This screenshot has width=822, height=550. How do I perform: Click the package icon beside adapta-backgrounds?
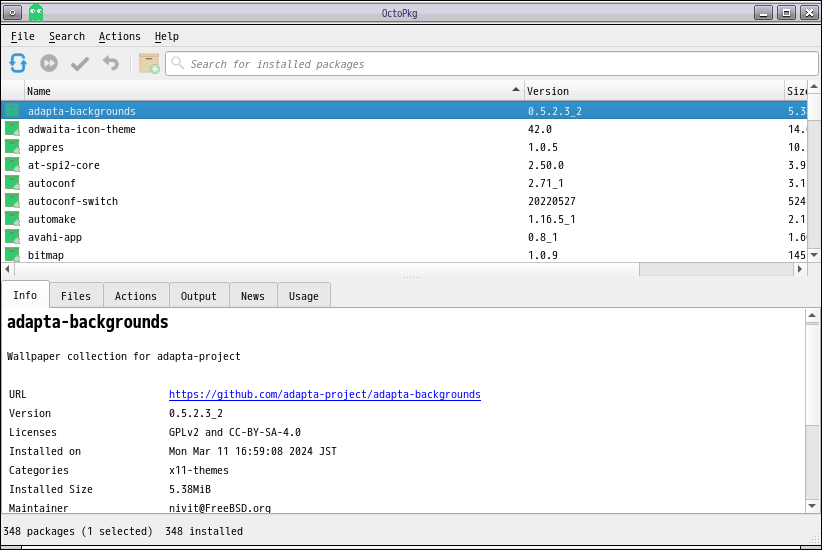click(x=13, y=111)
